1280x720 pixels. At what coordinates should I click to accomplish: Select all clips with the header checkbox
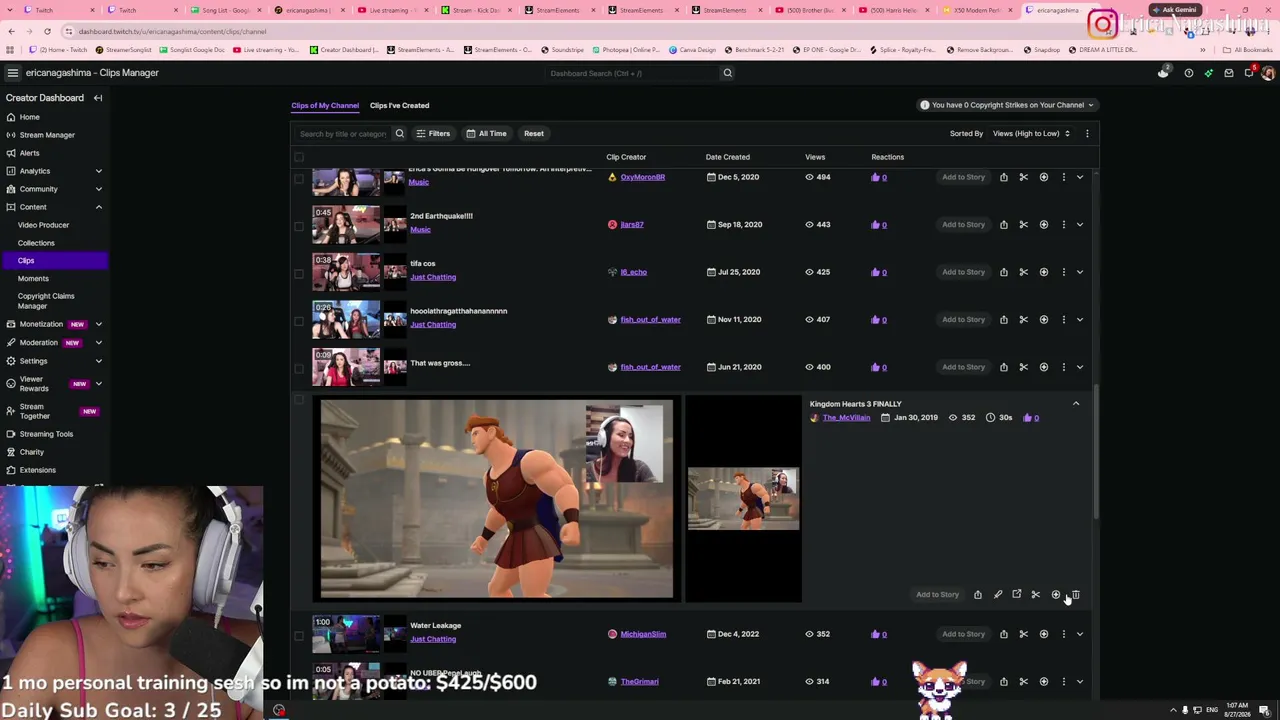click(299, 157)
